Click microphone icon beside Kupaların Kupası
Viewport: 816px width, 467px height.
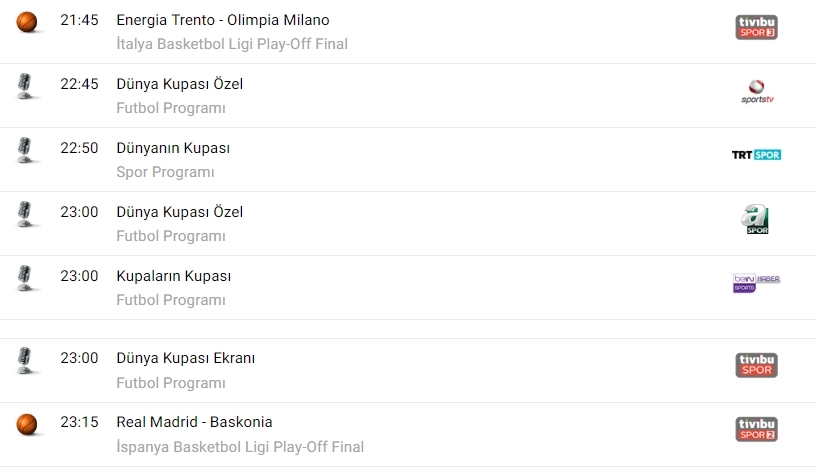click(27, 278)
